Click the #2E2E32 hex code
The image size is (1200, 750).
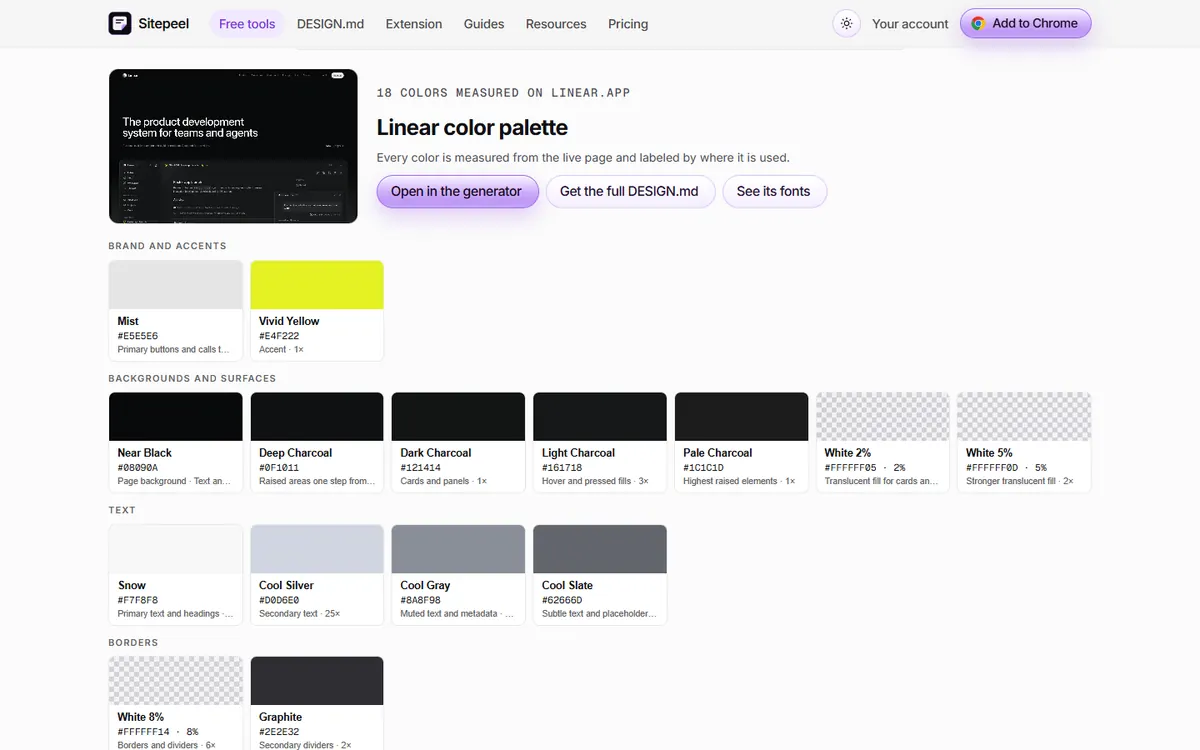coord(279,732)
